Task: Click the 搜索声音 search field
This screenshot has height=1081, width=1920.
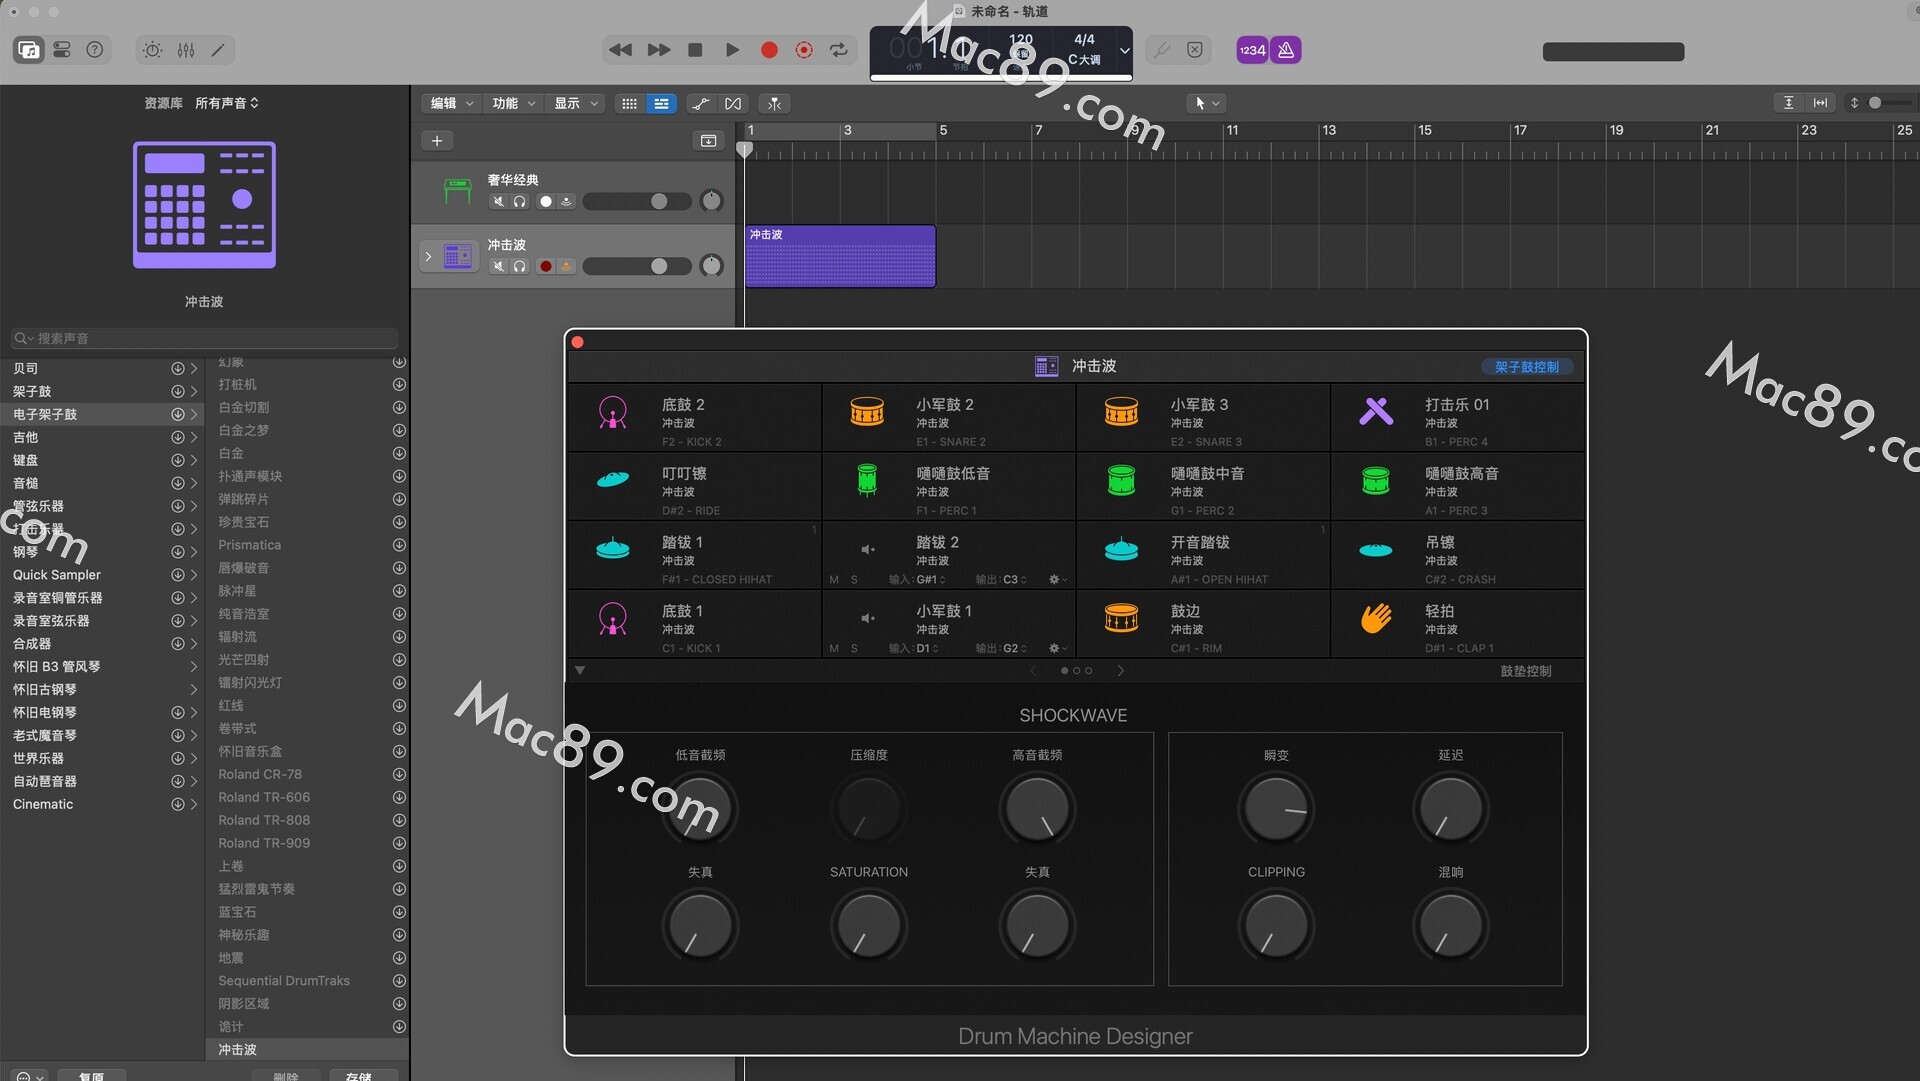Action: point(205,338)
